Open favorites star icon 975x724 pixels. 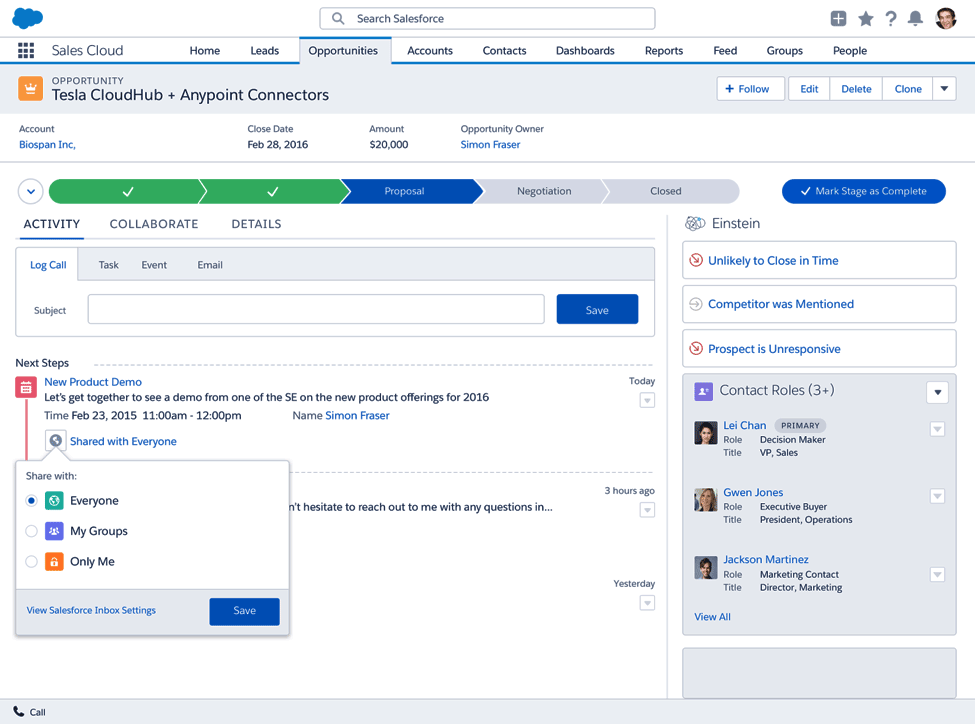865,19
